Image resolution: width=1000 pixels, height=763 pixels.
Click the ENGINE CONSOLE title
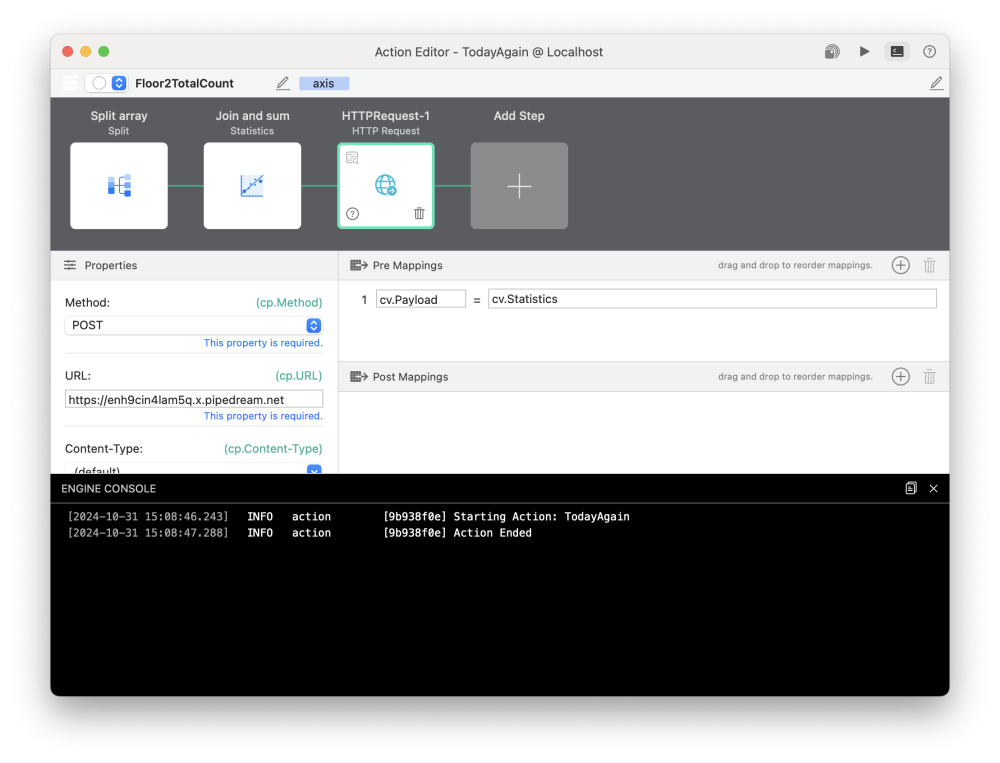tap(108, 489)
